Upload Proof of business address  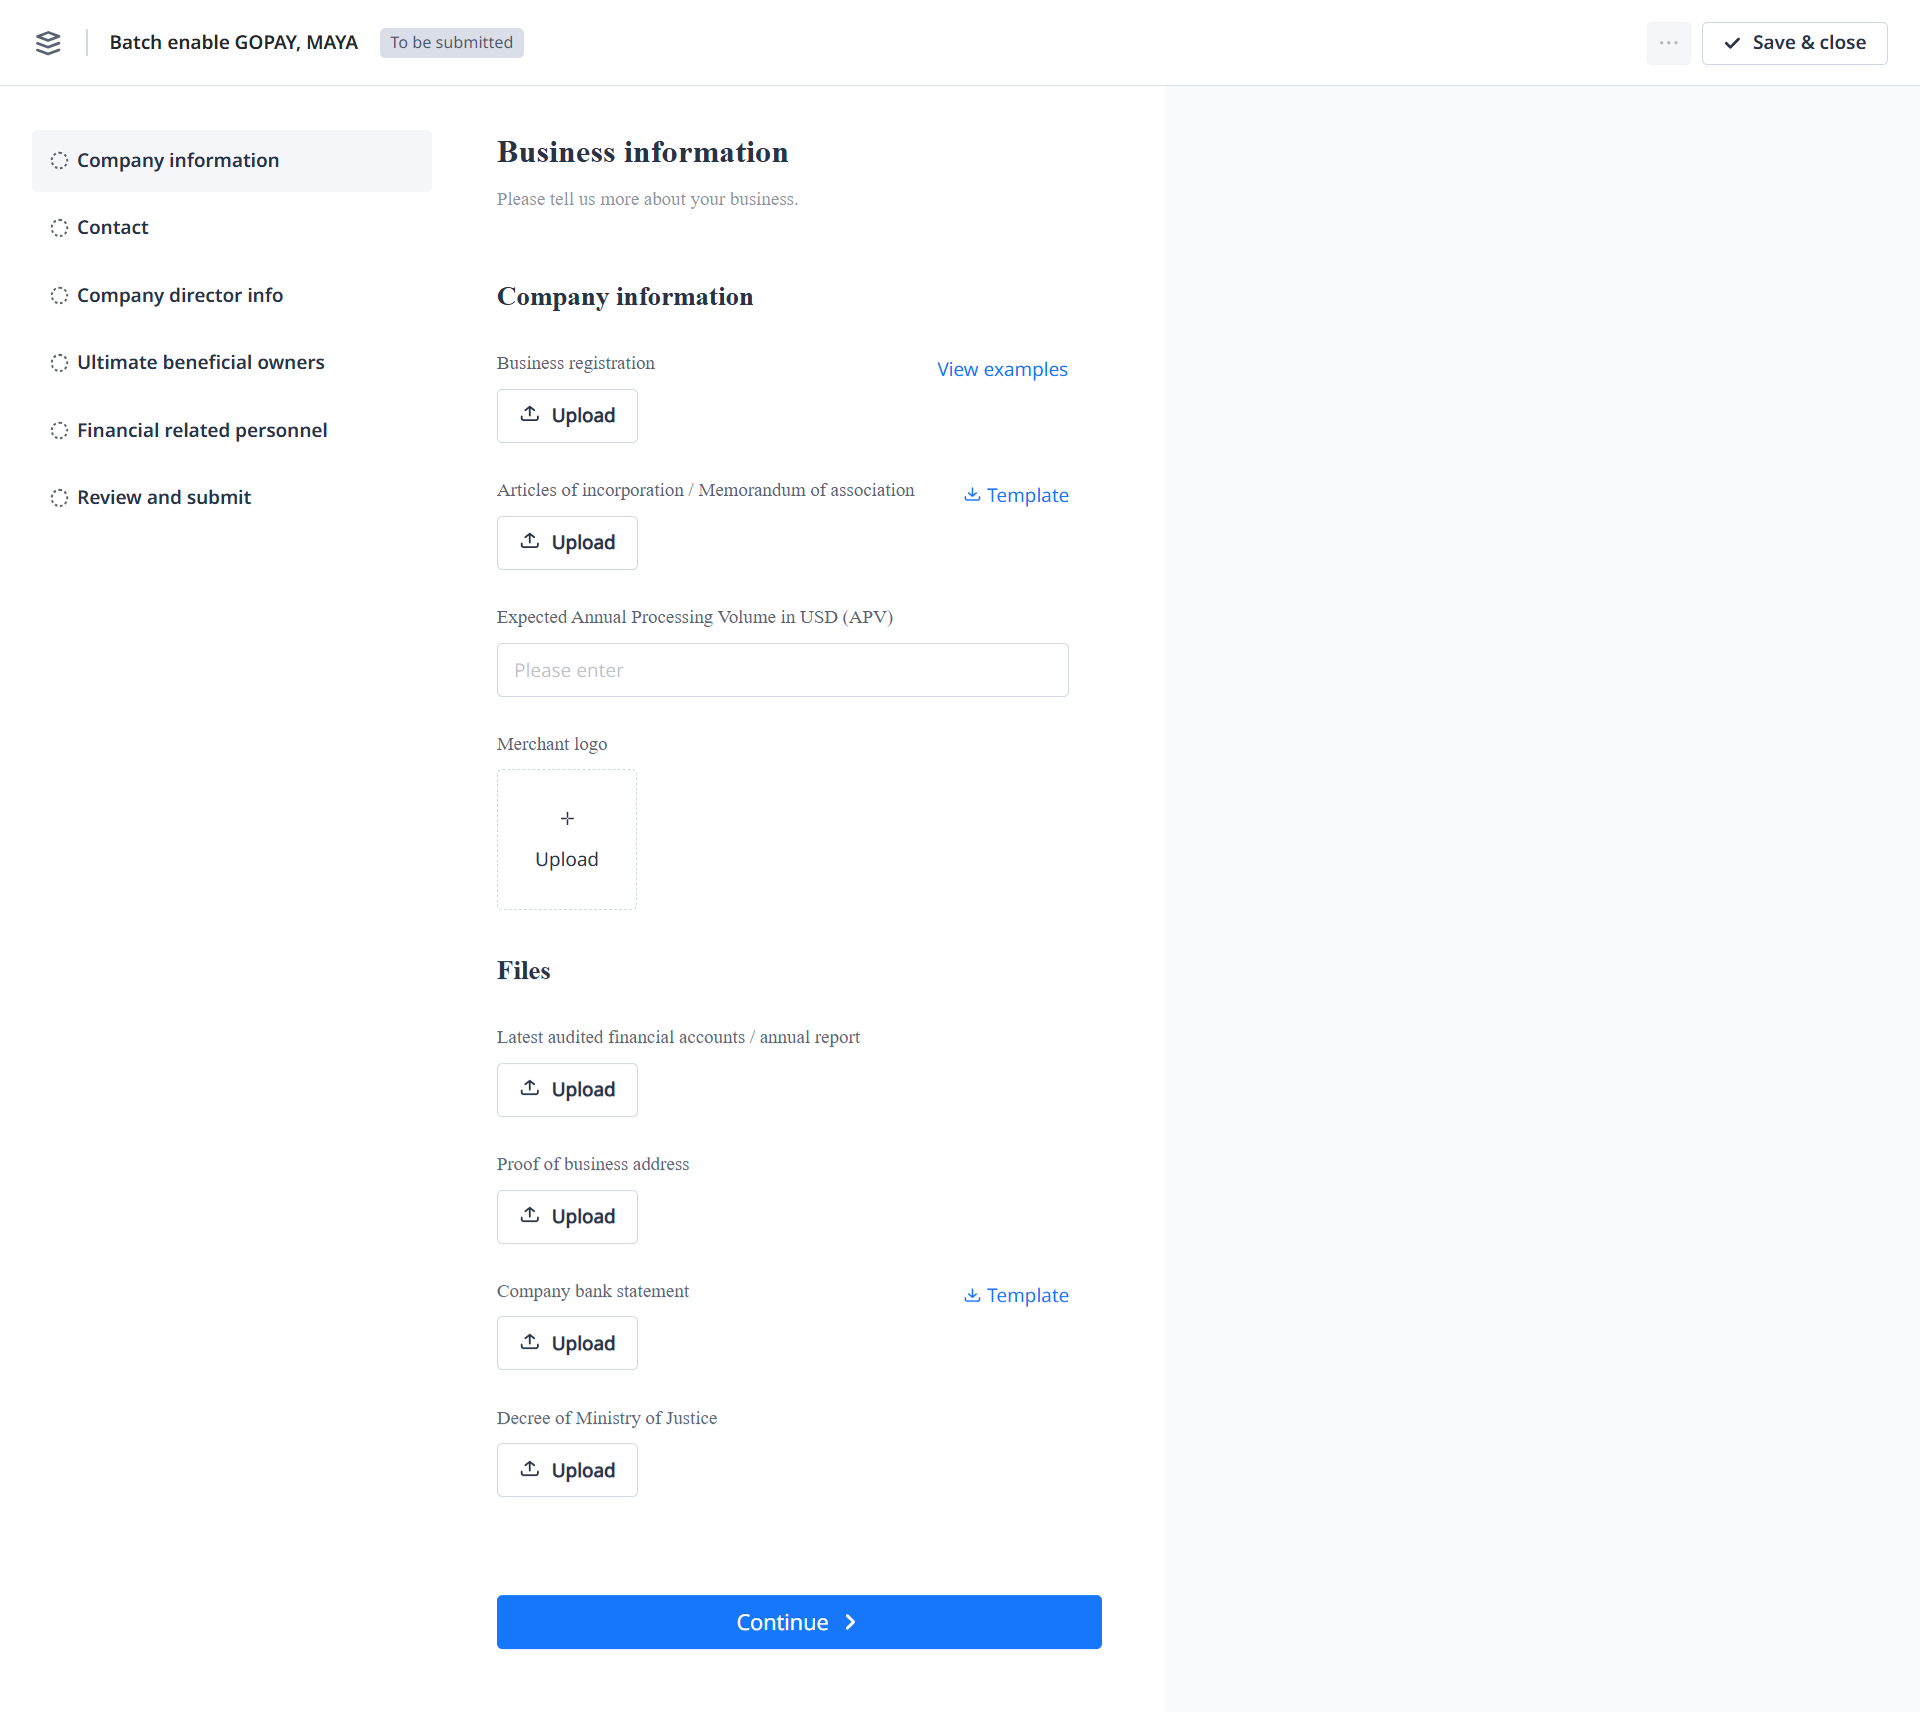tap(567, 1216)
